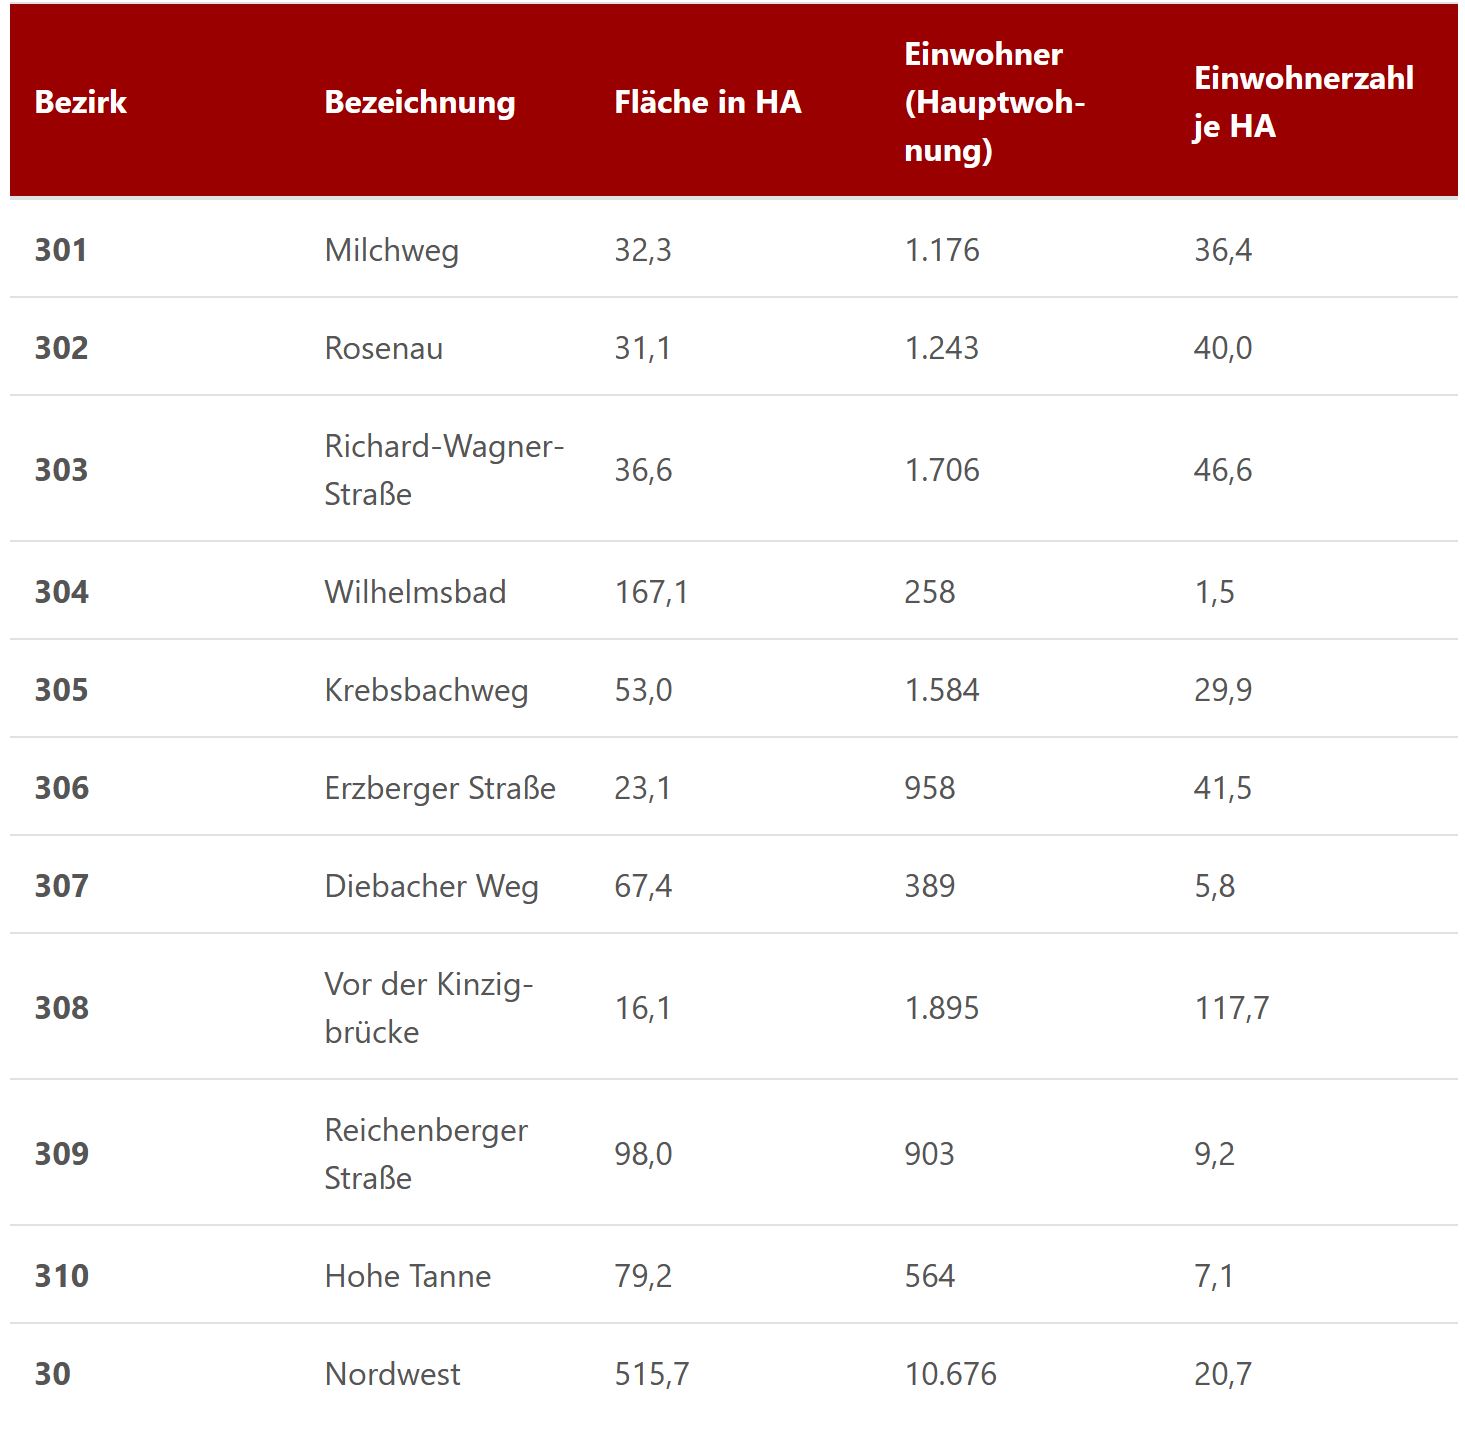Select the Wilhelmsbad row name
This screenshot has height=1429, width=1465.
pos(415,592)
